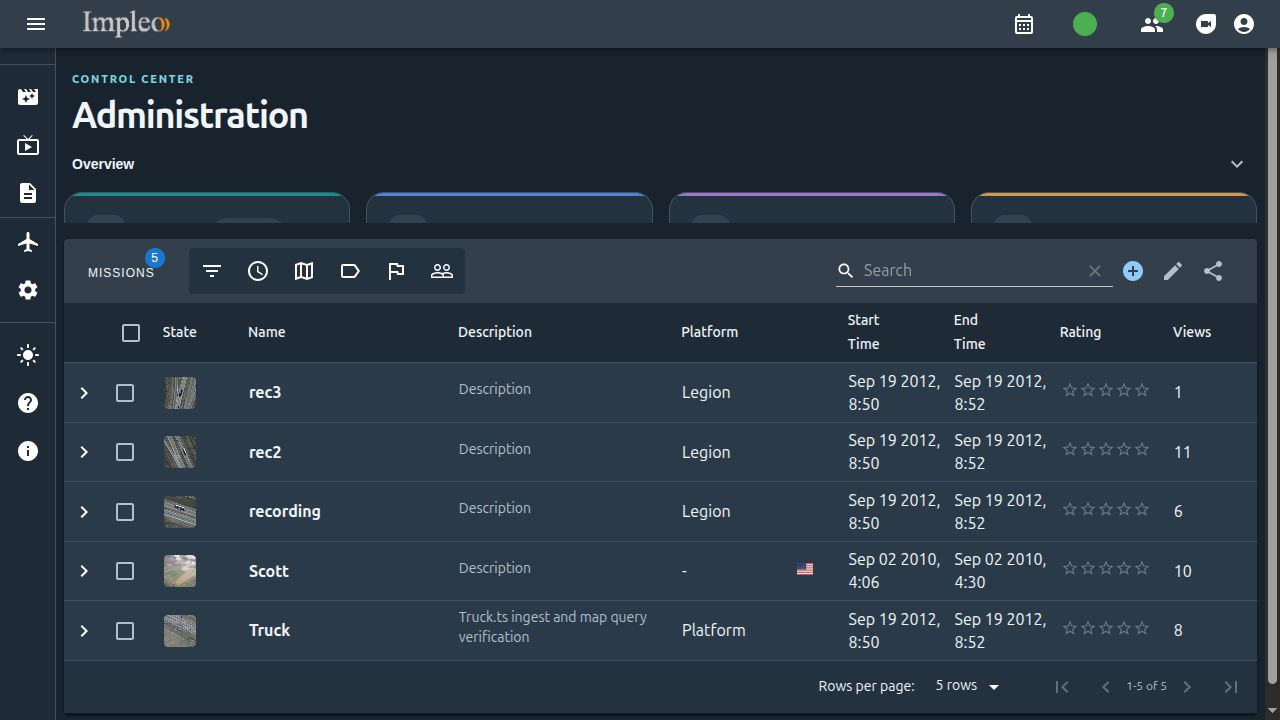This screenshot has width=1280, height=720.
Task: Open the documents sidebar icon
Action: [28, 193]
